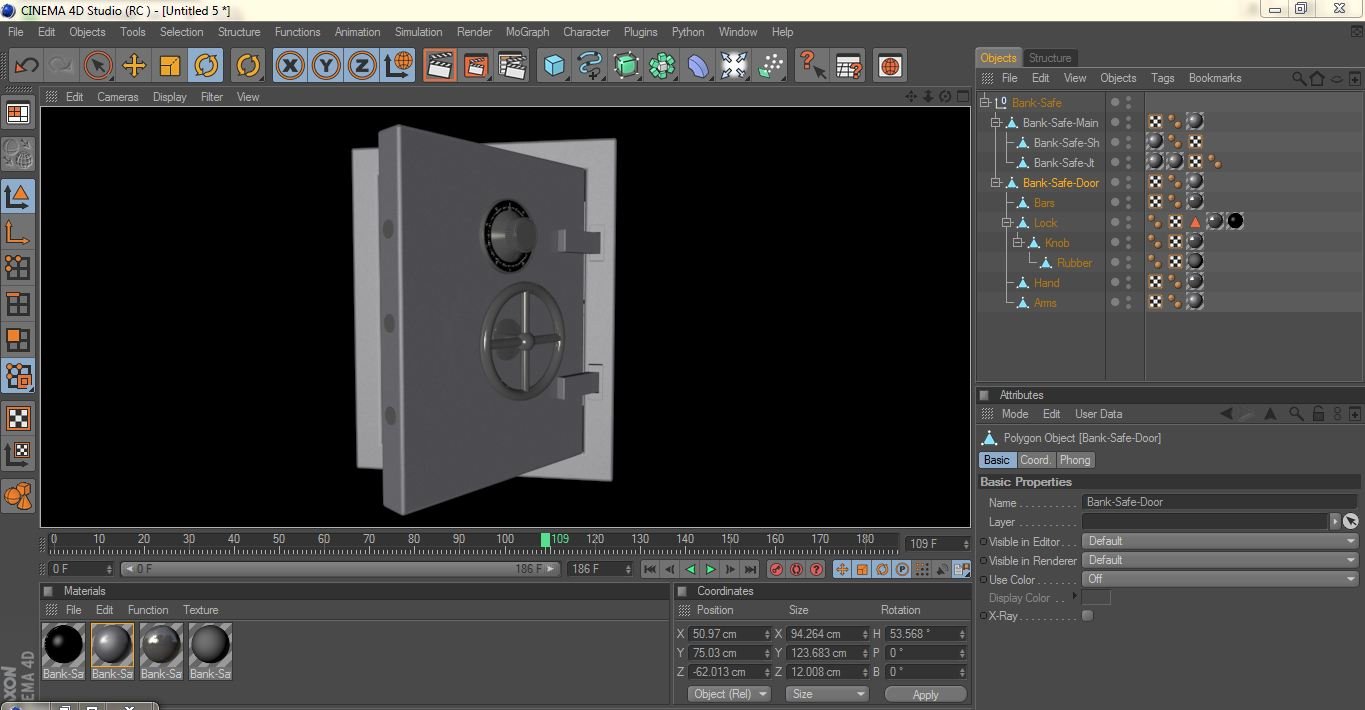Click the Record Position keyframe icon
The height and width of the screenshot is (710, 1365).
[840, 569]
